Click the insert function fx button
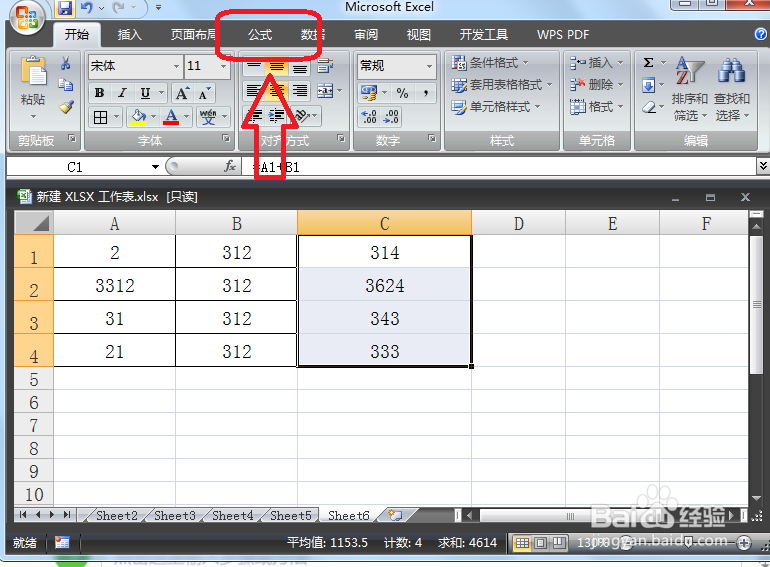 [x=230, y=166]
